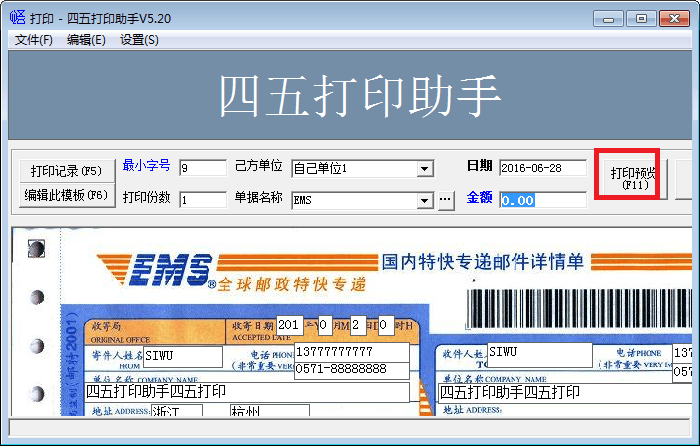Click the 最小字号 input field
The image size is (700, 446).
pos(203,168)
